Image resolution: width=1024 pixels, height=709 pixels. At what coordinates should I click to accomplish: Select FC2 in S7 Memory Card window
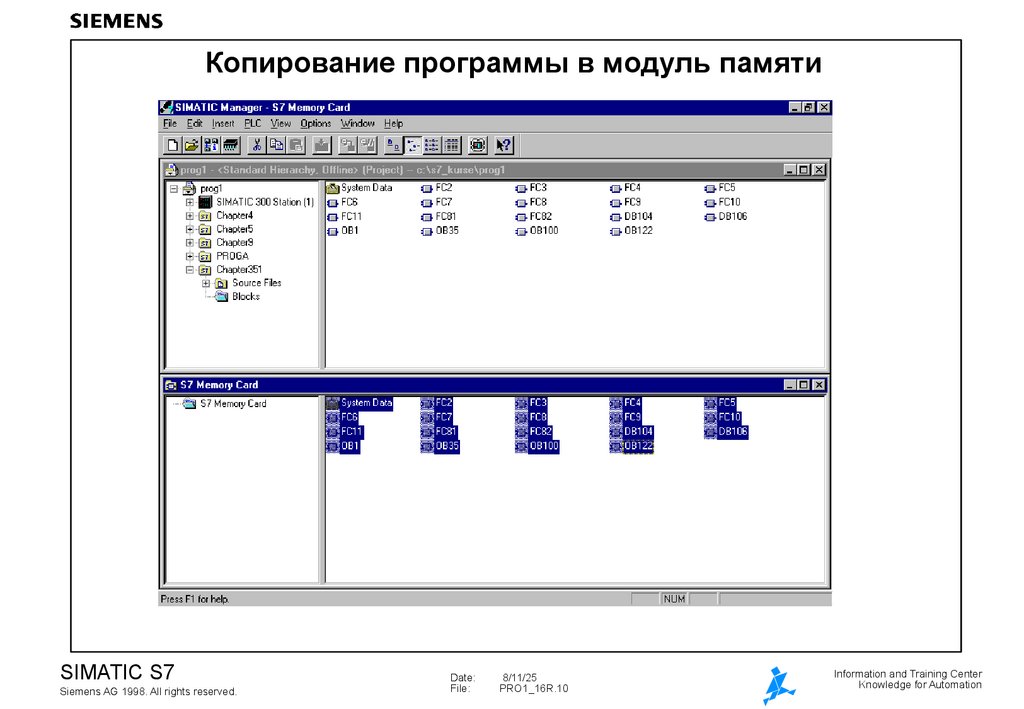(x=437, y=403)
